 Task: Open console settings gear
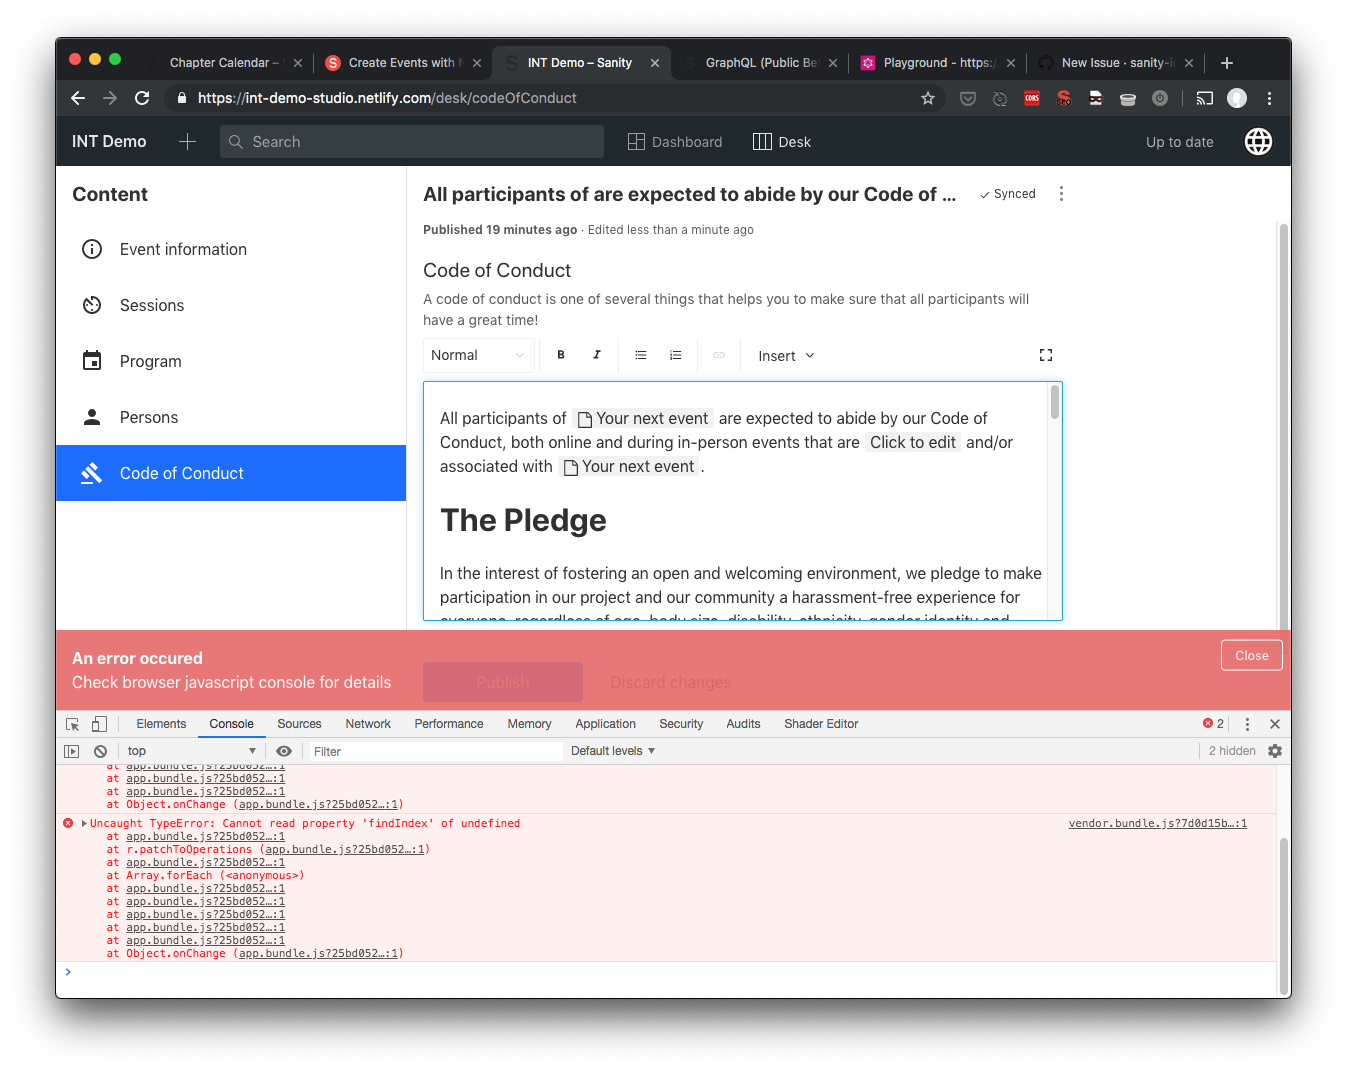point(1275,751)
